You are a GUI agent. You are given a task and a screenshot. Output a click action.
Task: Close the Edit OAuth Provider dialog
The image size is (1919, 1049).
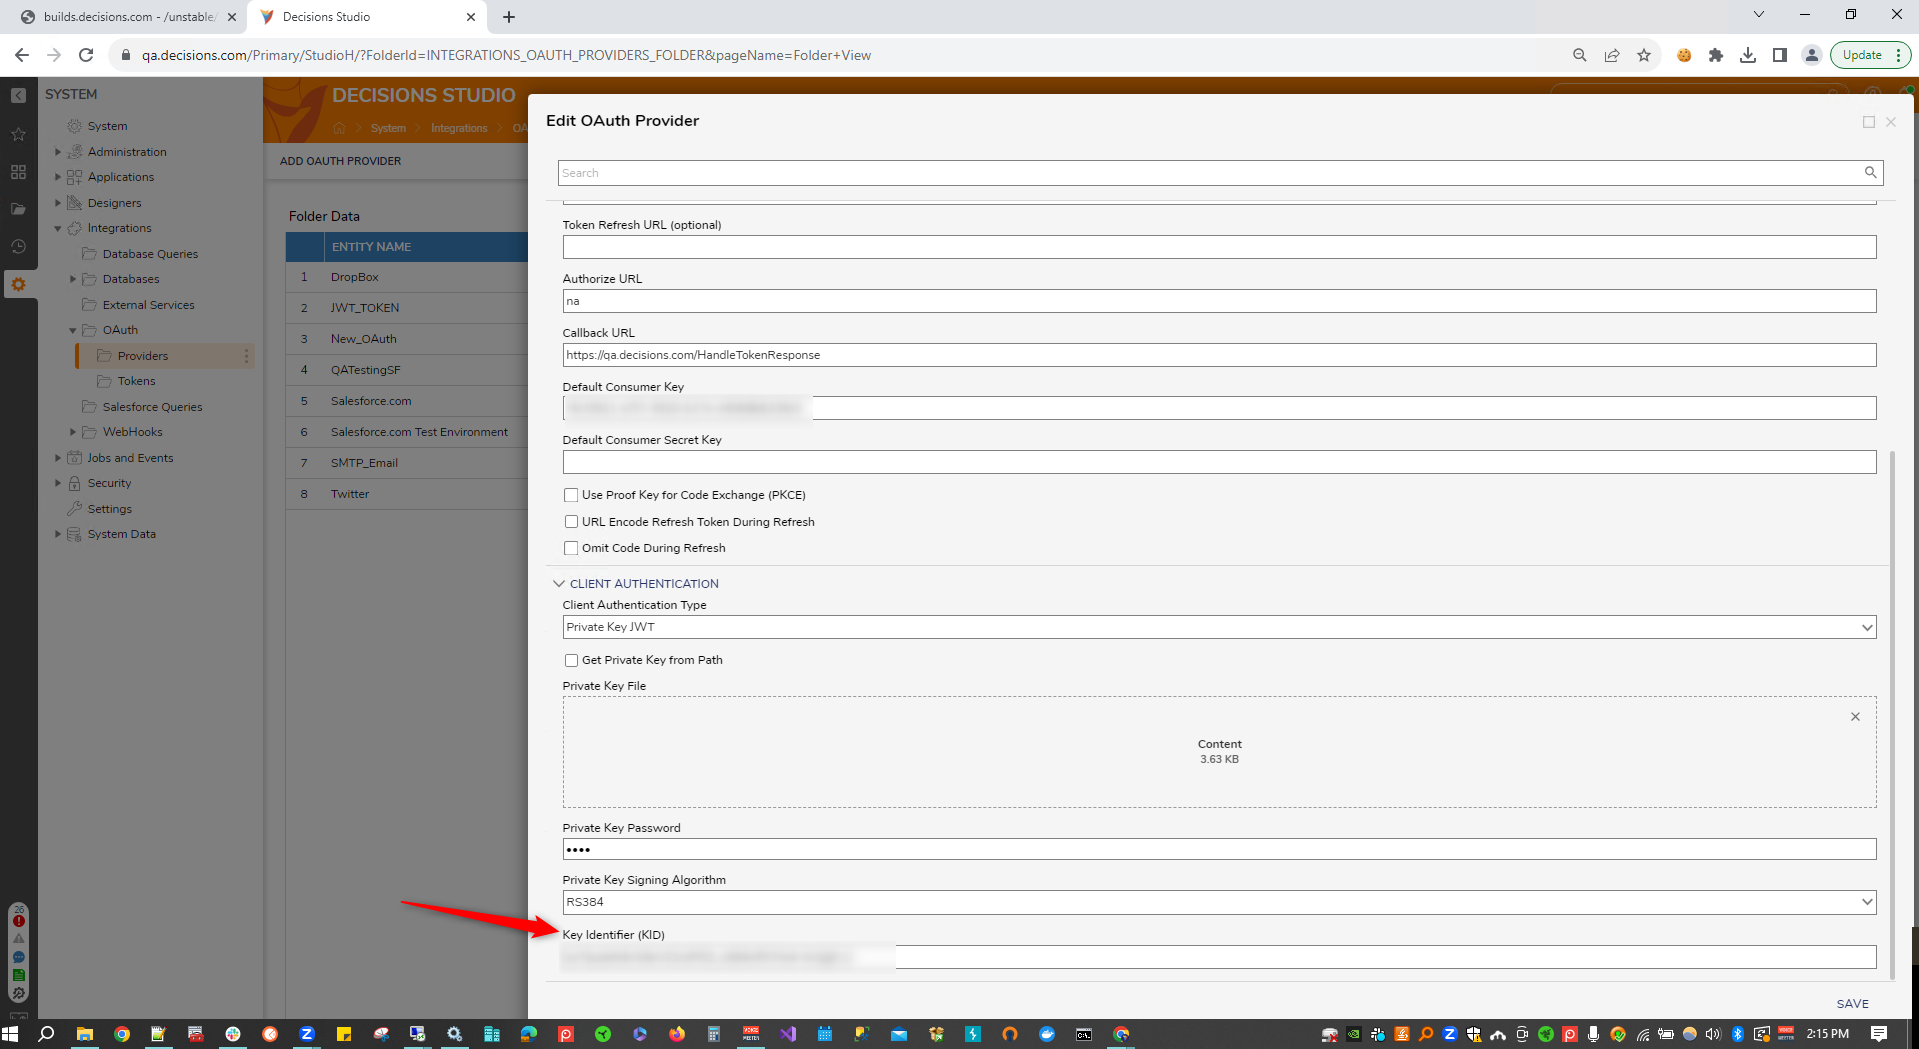[x=1891, y=122]
